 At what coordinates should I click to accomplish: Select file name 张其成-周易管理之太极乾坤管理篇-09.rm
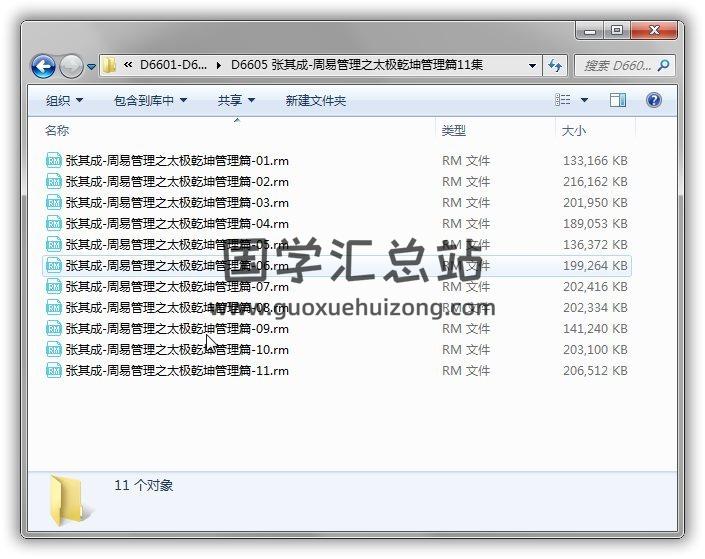tap(177, 329)
